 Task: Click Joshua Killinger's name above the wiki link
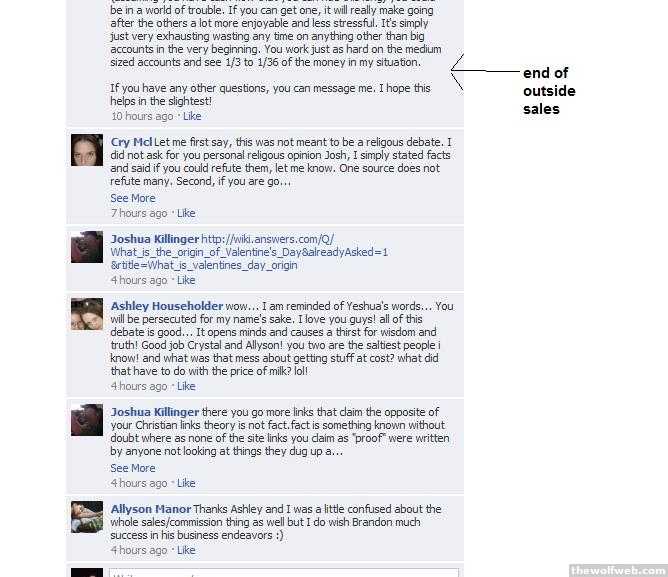[x=155, y=239]
